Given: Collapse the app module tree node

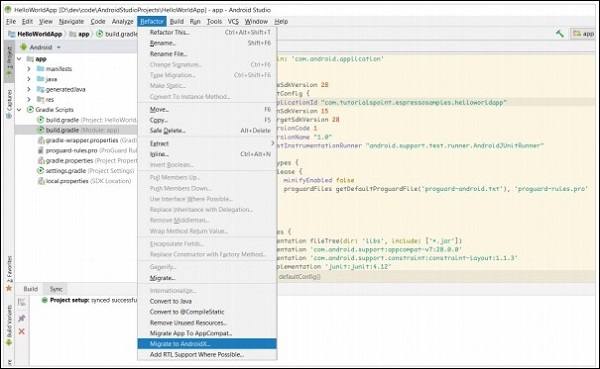Looking at the screenshot, I should coord(19,59).
